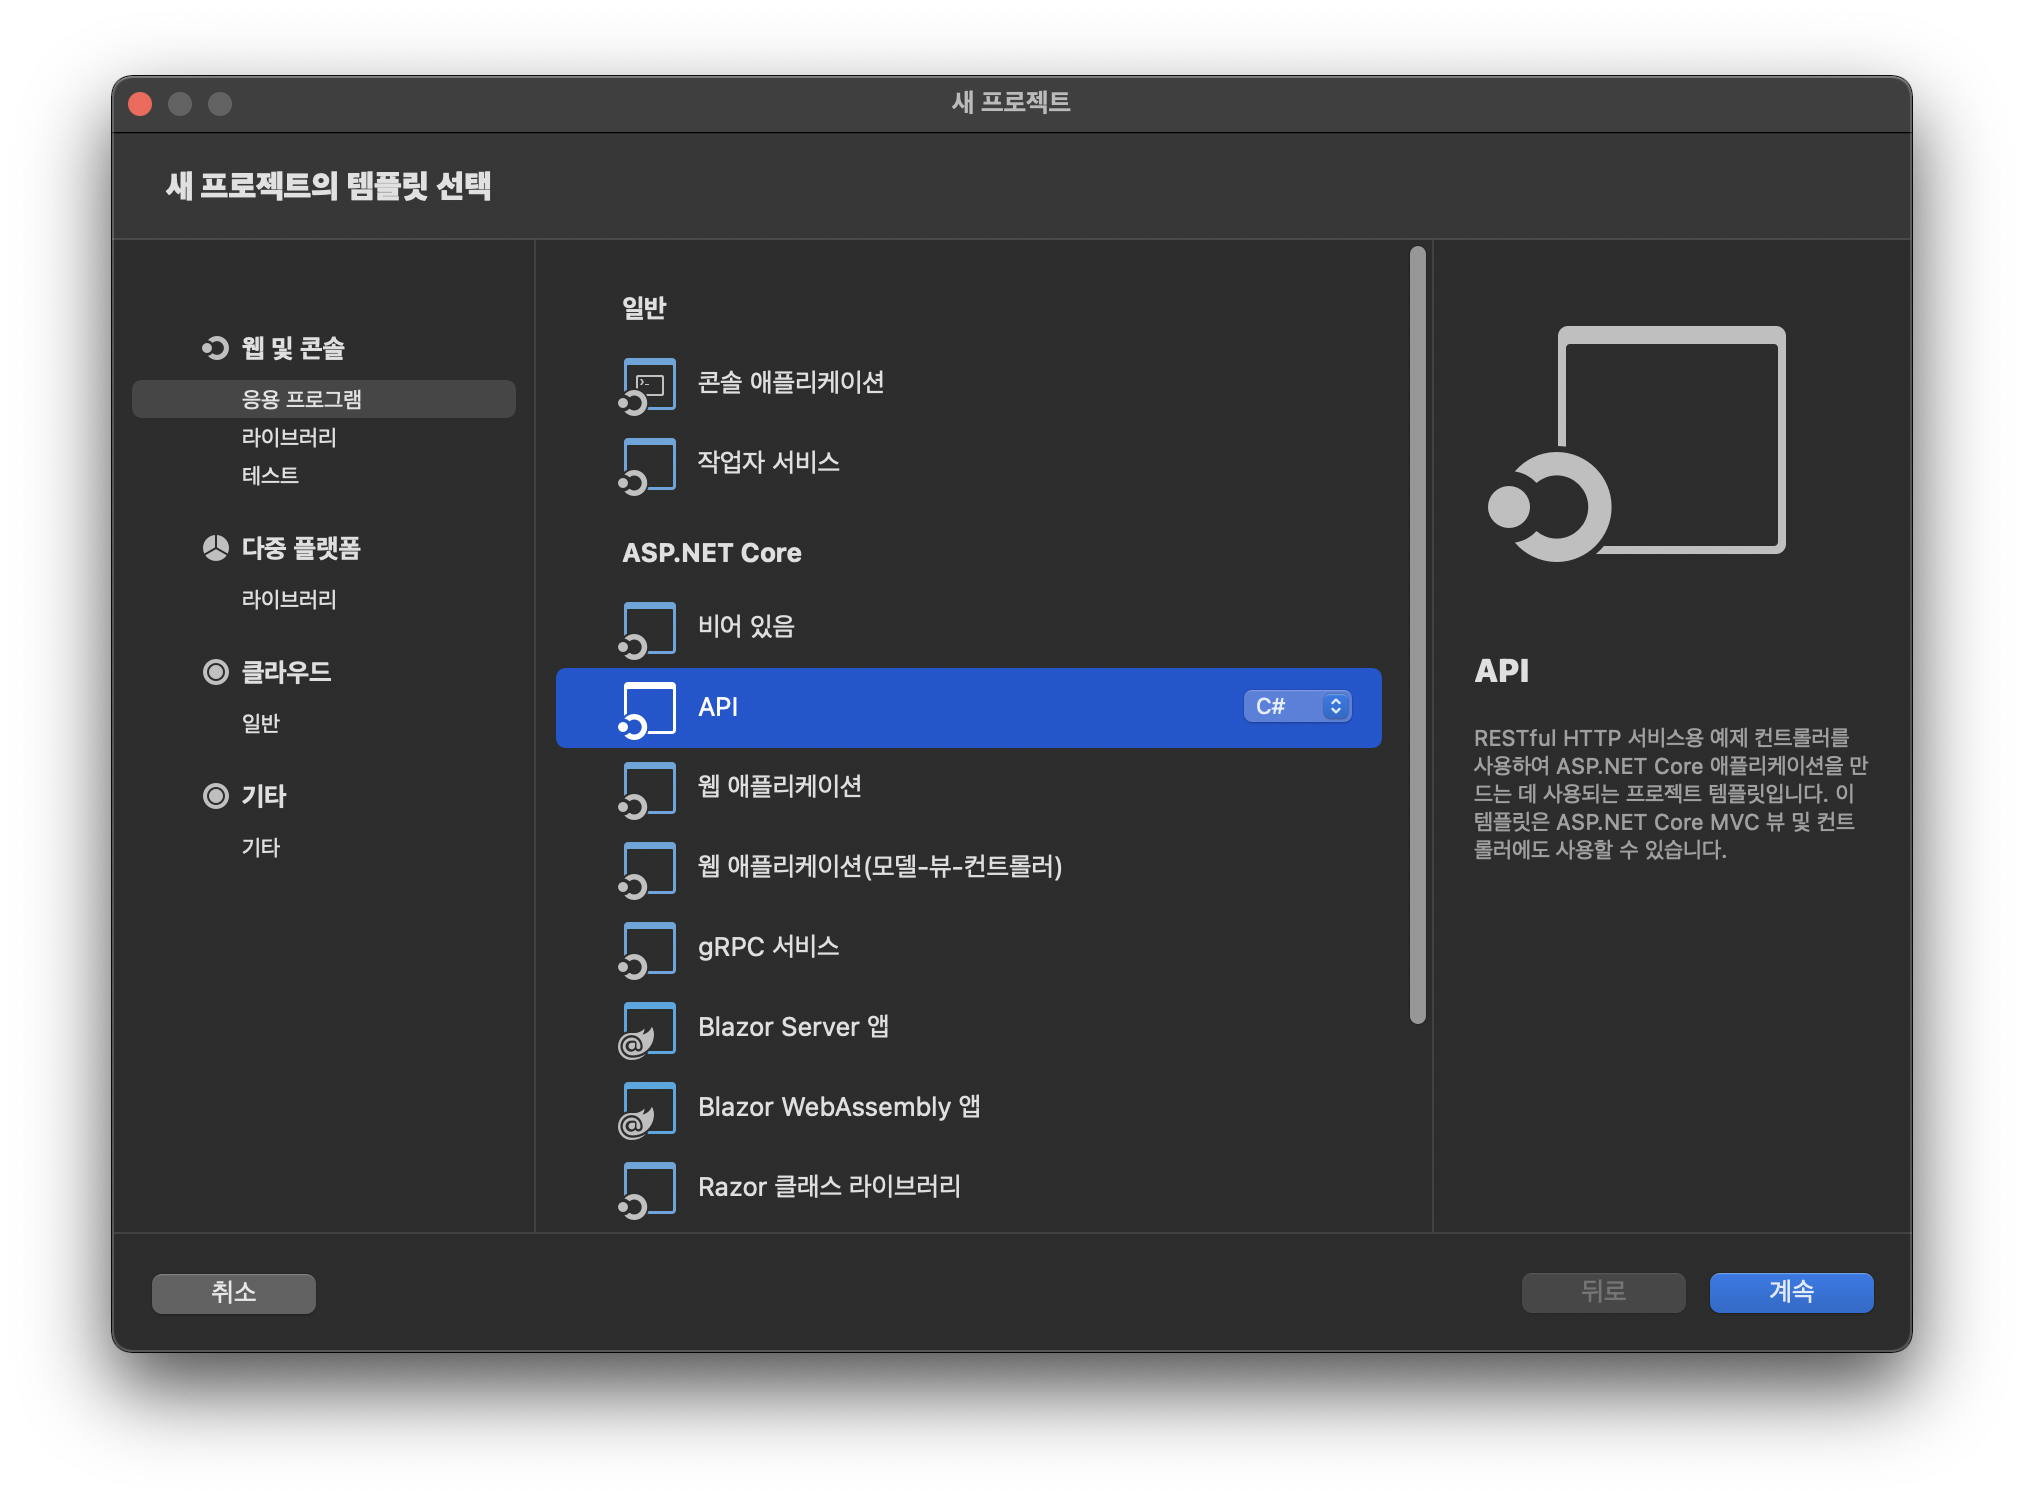Click the 웹 및 콘솔 category icon

(215, 348)
